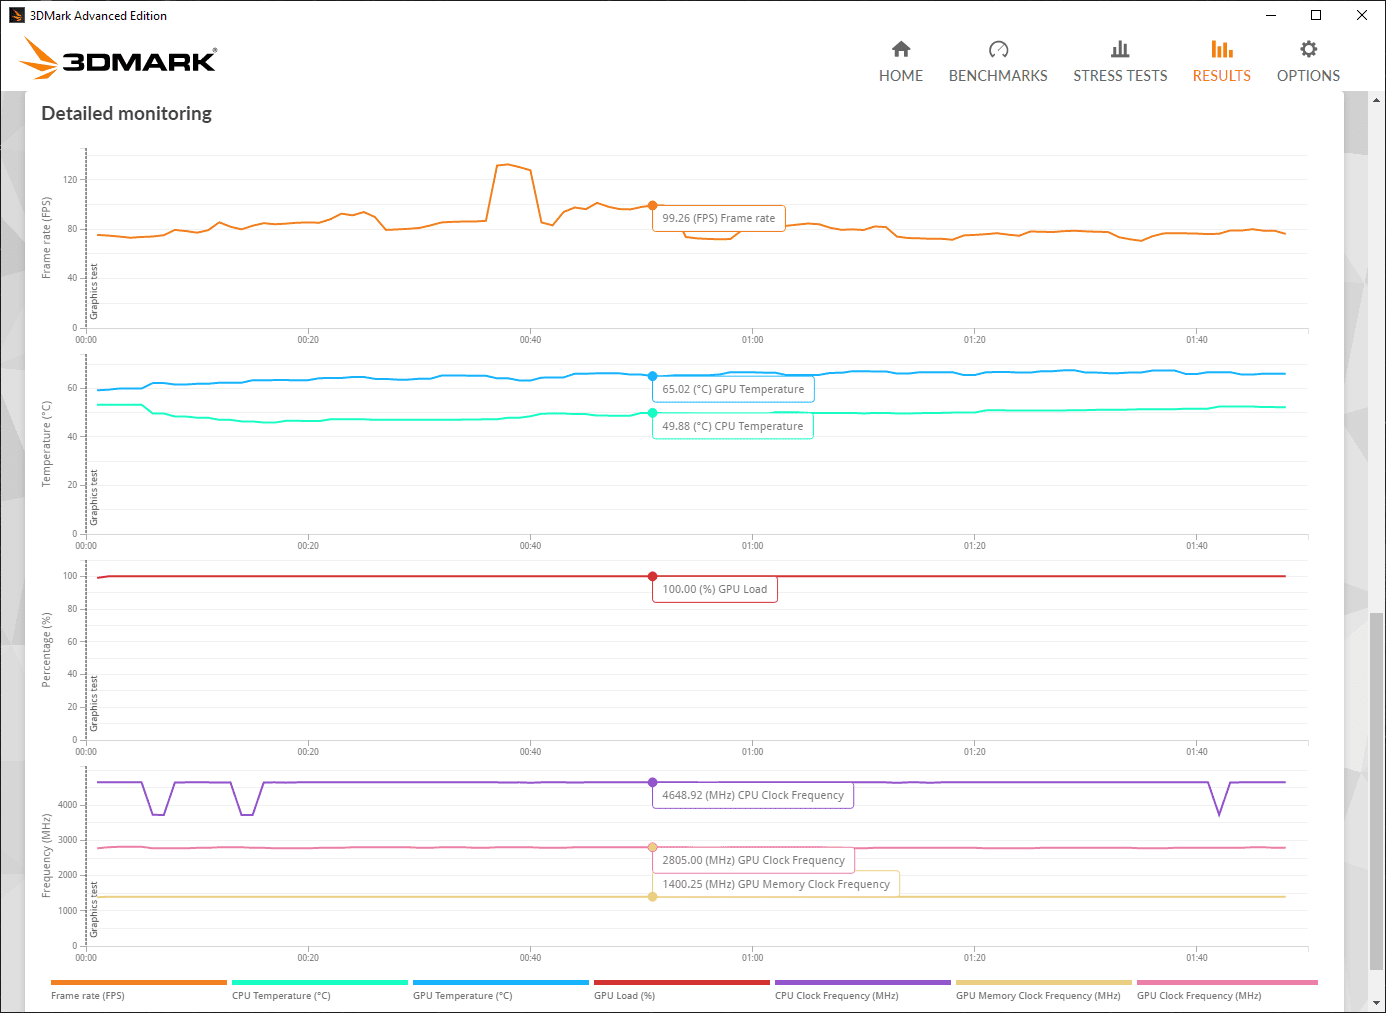Toggle the CPU Clock Frequency legend swatch
This screenshot has width=1386, height=1013.
pyautogui.click(x=863, y=982)
